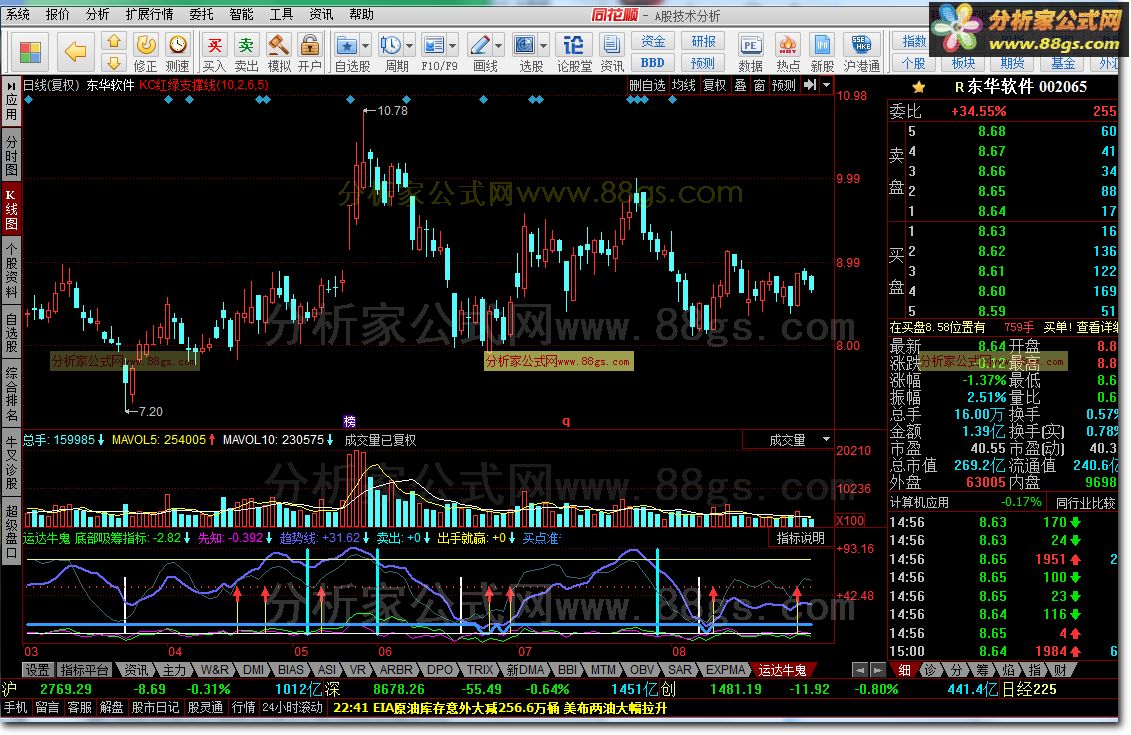Viewport: 1131px width, 735px height.
Task: Toggle 复权 price adjustment
Action: click(715, 85)
